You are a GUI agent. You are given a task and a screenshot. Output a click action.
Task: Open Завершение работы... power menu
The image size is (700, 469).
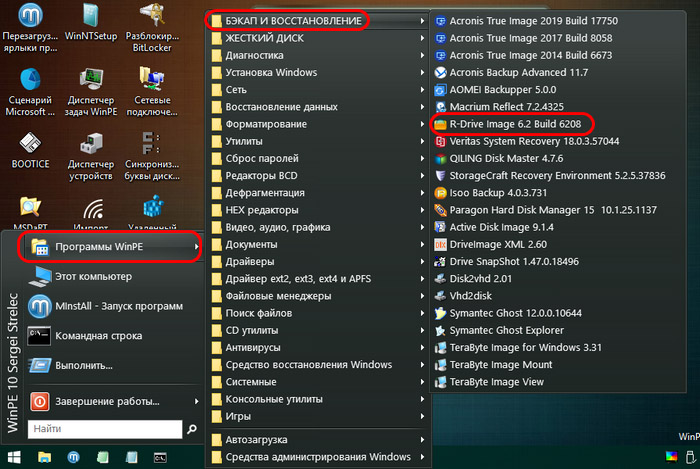pyautogui.click(x=113, y=401)
